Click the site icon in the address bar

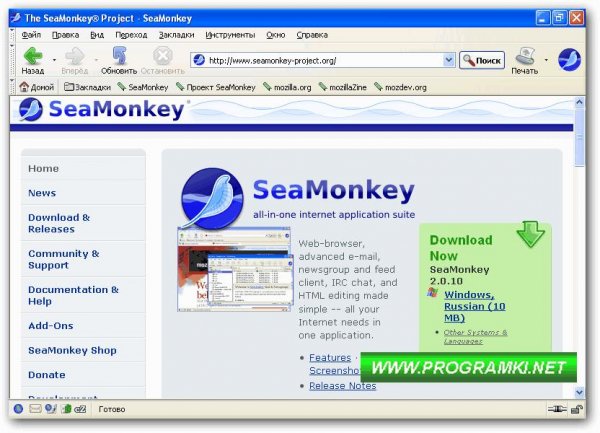click(x=199, y=60)
